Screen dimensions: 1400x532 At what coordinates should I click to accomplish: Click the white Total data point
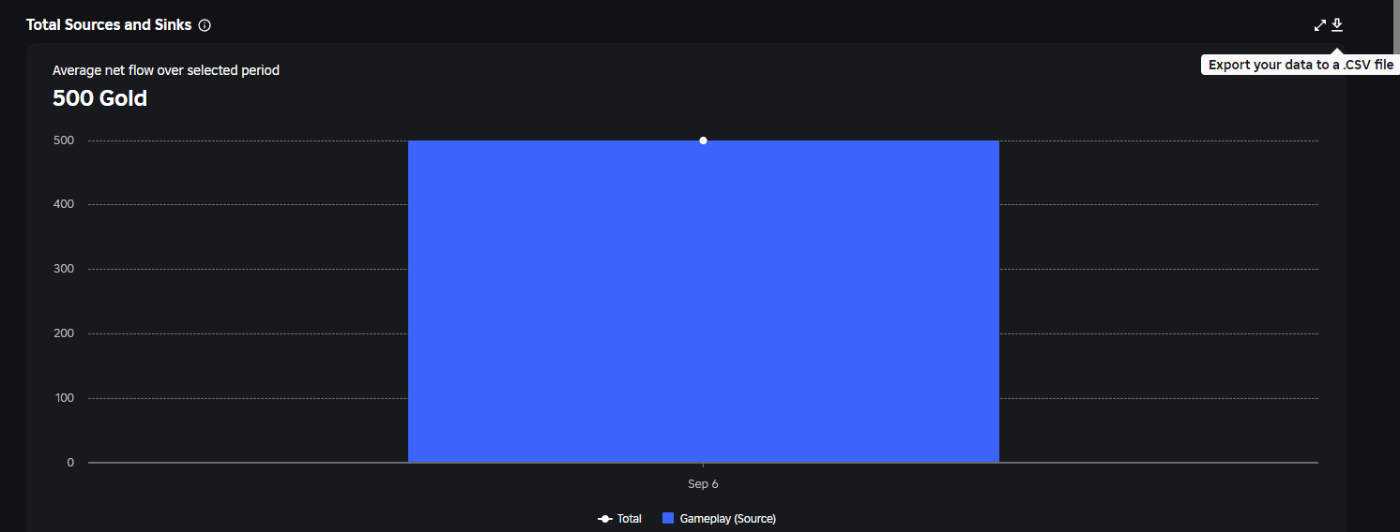703,140
